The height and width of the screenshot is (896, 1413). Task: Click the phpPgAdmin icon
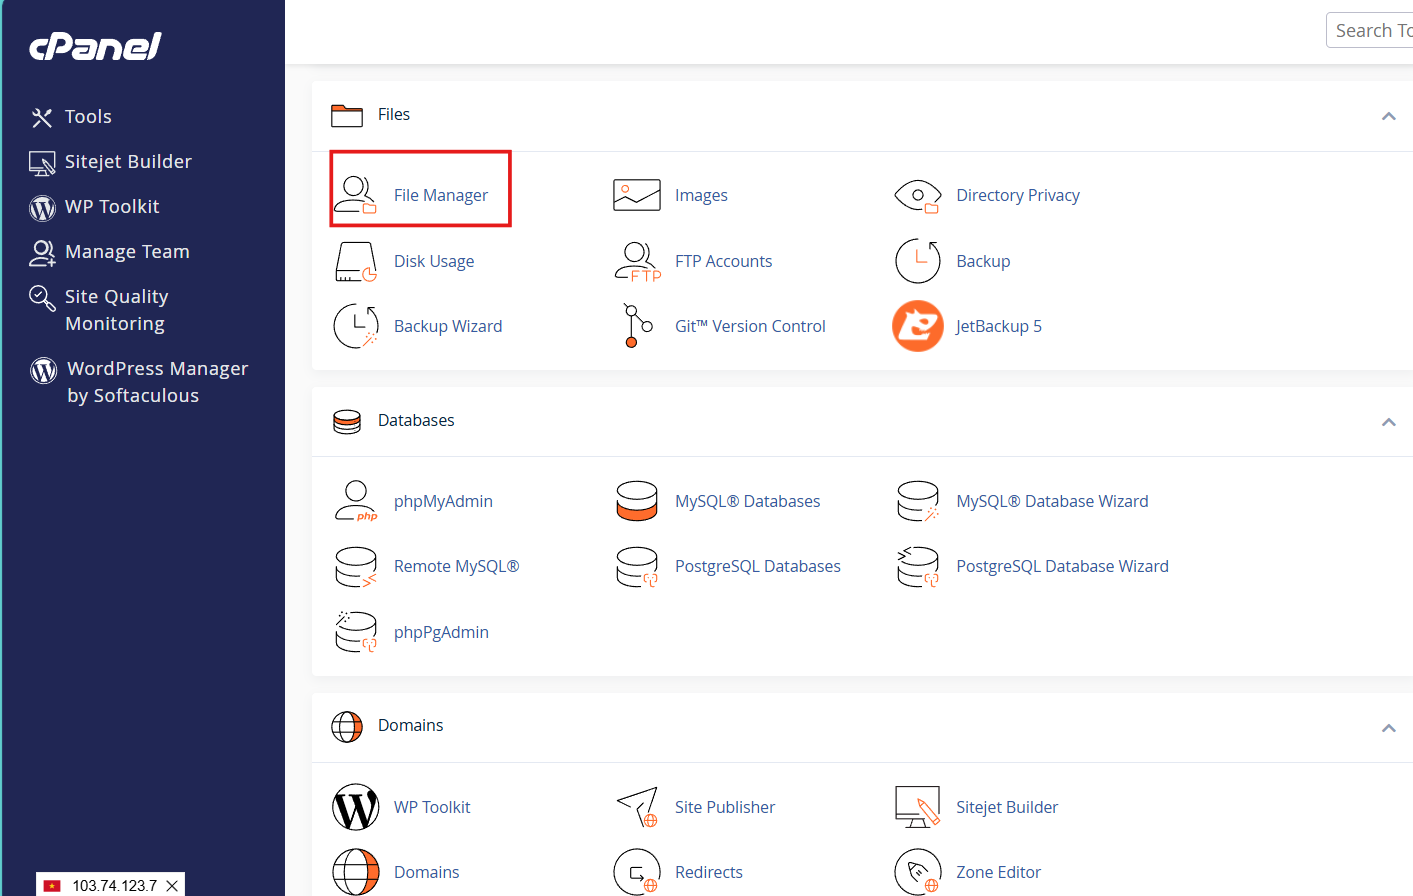(x=356, y=632)
